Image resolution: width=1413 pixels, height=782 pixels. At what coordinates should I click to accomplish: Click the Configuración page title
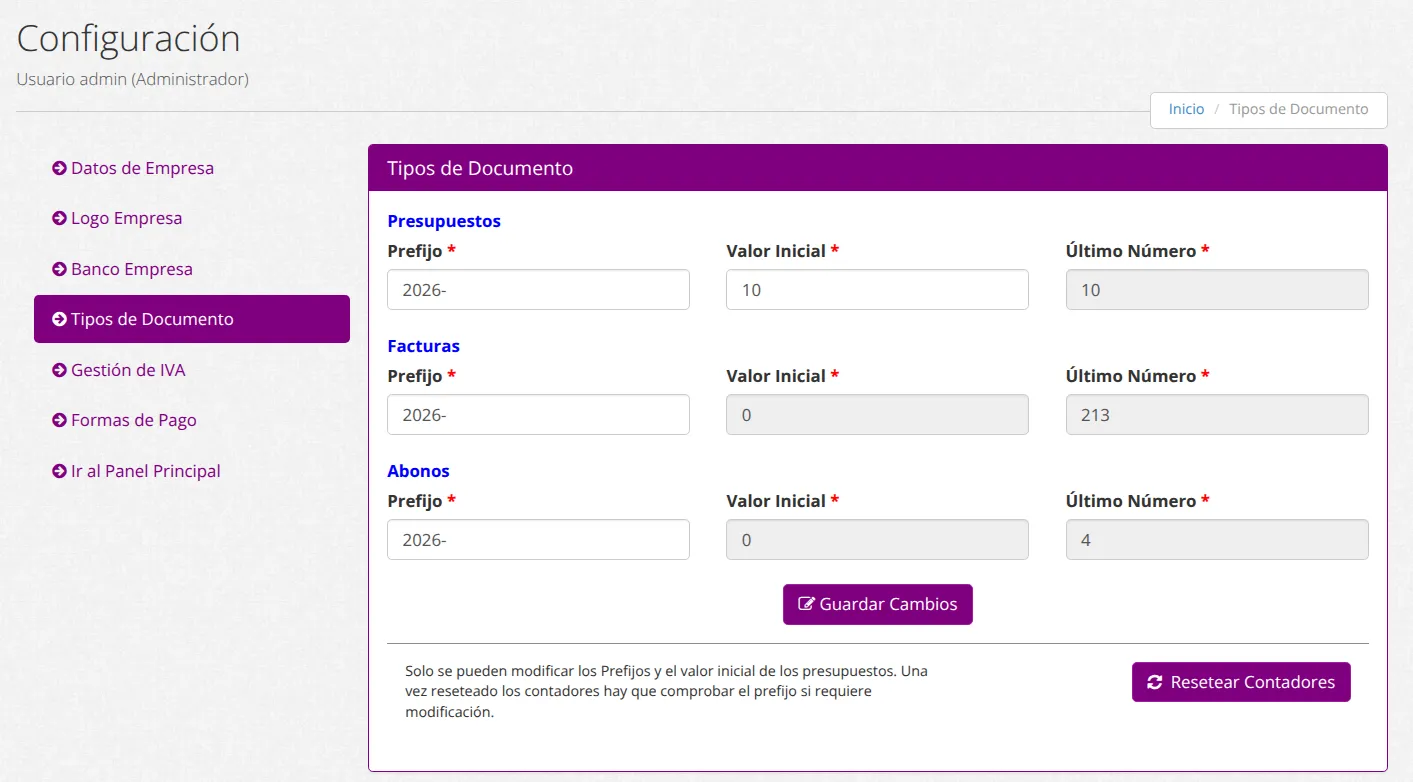point(129,39)
